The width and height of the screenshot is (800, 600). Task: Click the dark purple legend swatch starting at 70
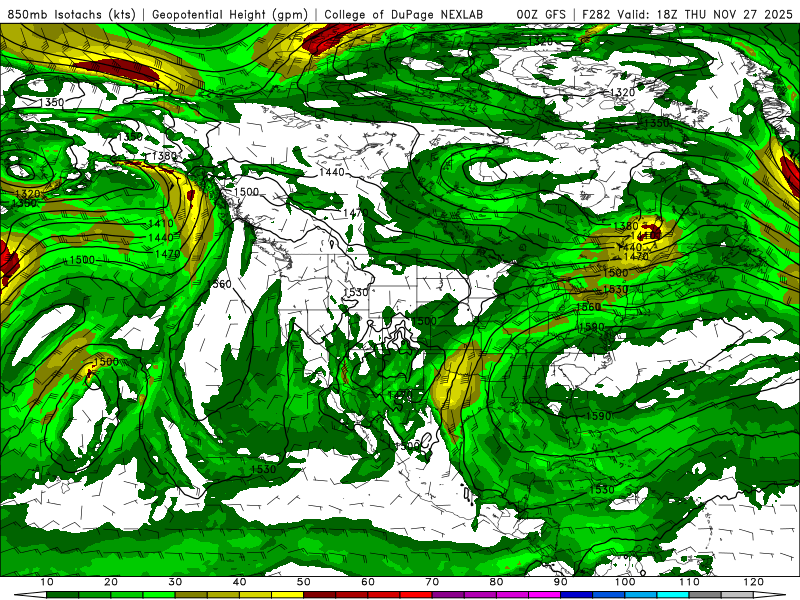click(x=448, y=595)
